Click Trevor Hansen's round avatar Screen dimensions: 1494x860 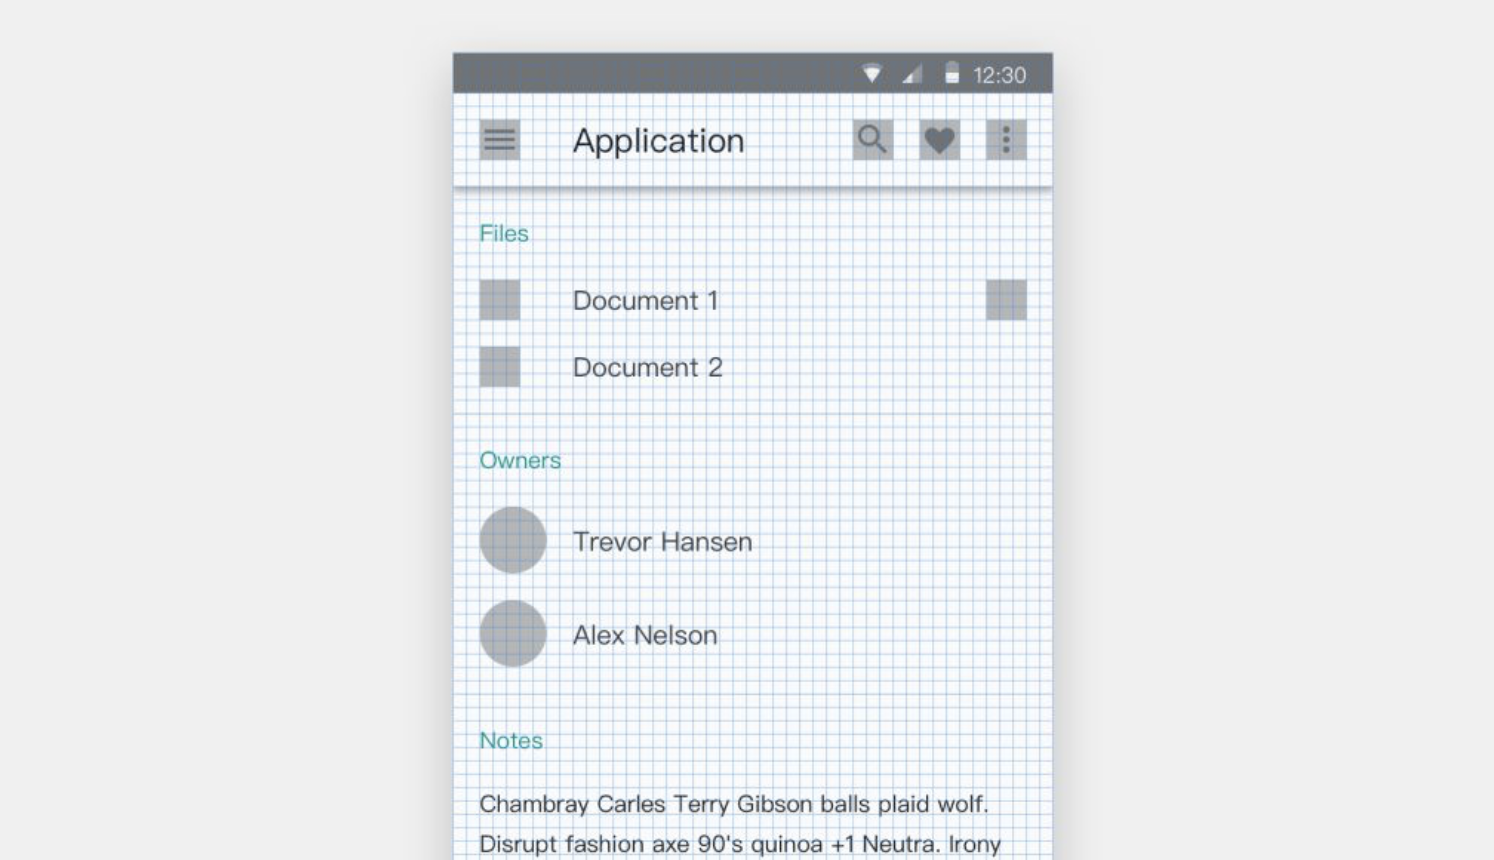[513, 540]
